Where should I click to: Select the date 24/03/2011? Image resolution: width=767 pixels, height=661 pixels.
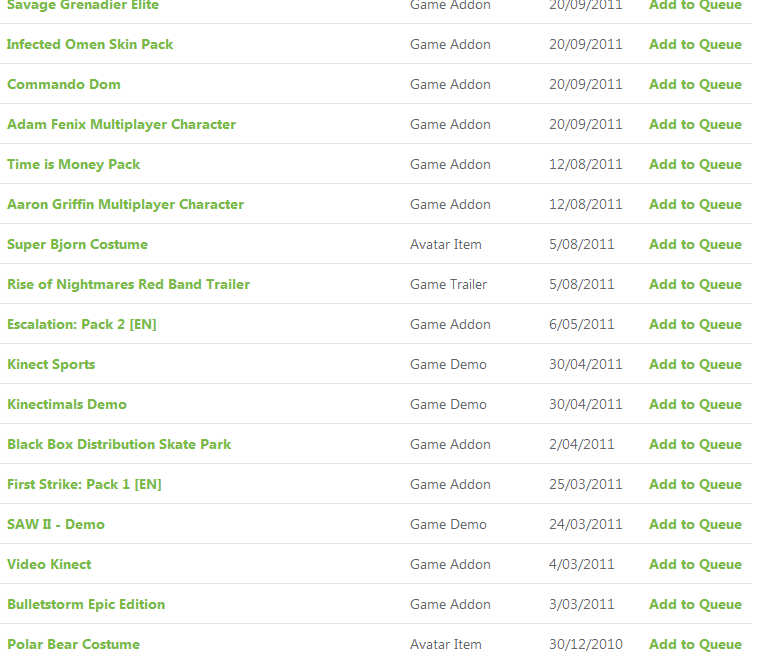click(586, 524)
